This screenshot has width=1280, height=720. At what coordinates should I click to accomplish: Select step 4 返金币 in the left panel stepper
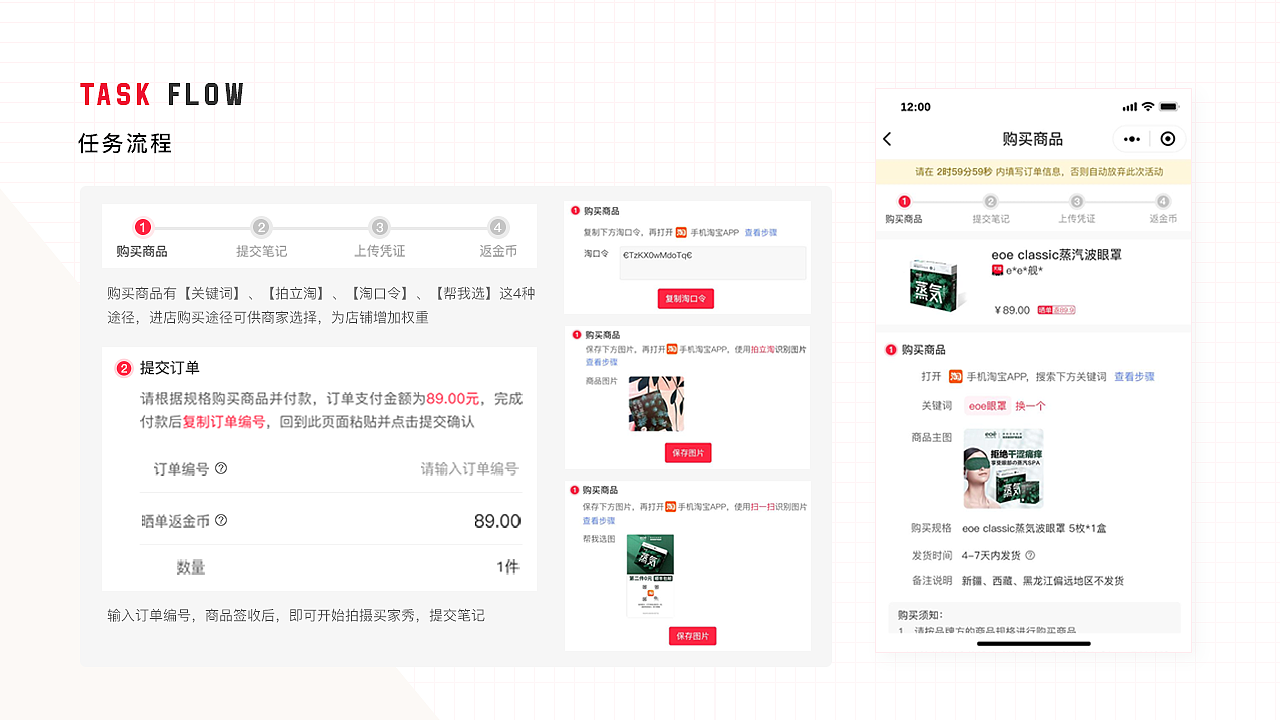[x=498, y=240]
